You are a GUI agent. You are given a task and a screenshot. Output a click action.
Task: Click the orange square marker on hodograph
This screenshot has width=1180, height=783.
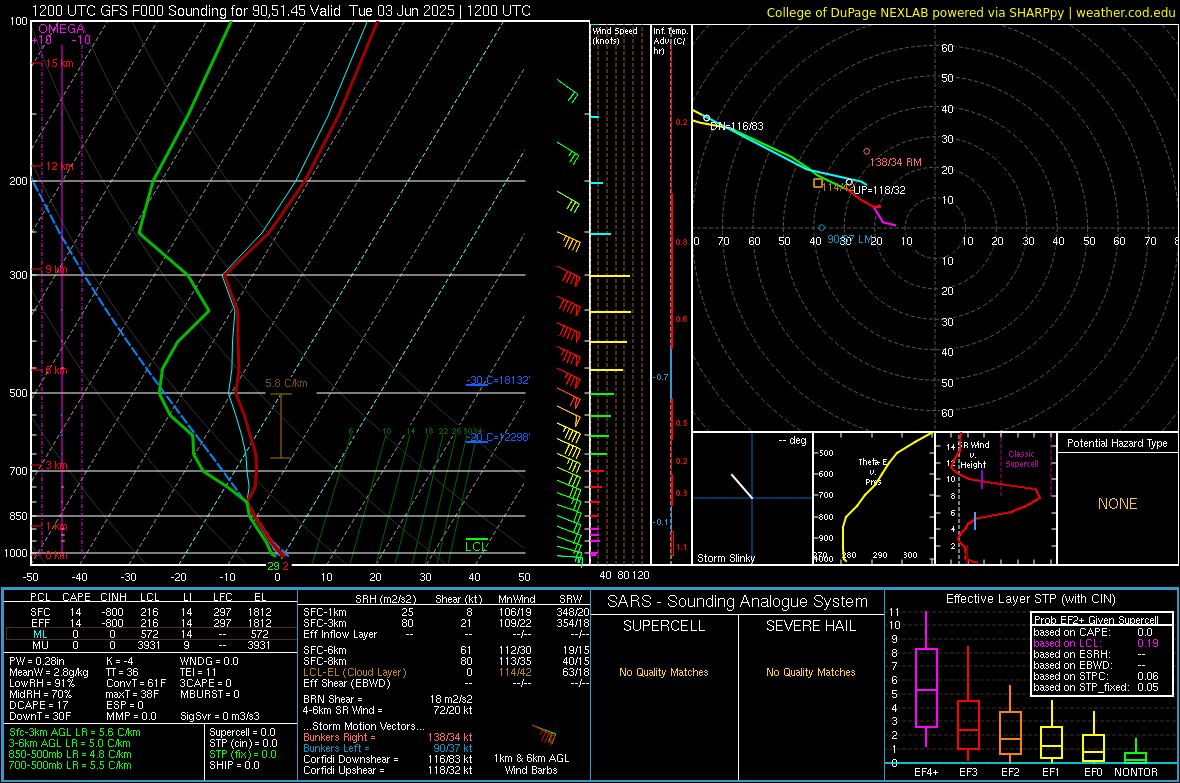coord(817,183)
